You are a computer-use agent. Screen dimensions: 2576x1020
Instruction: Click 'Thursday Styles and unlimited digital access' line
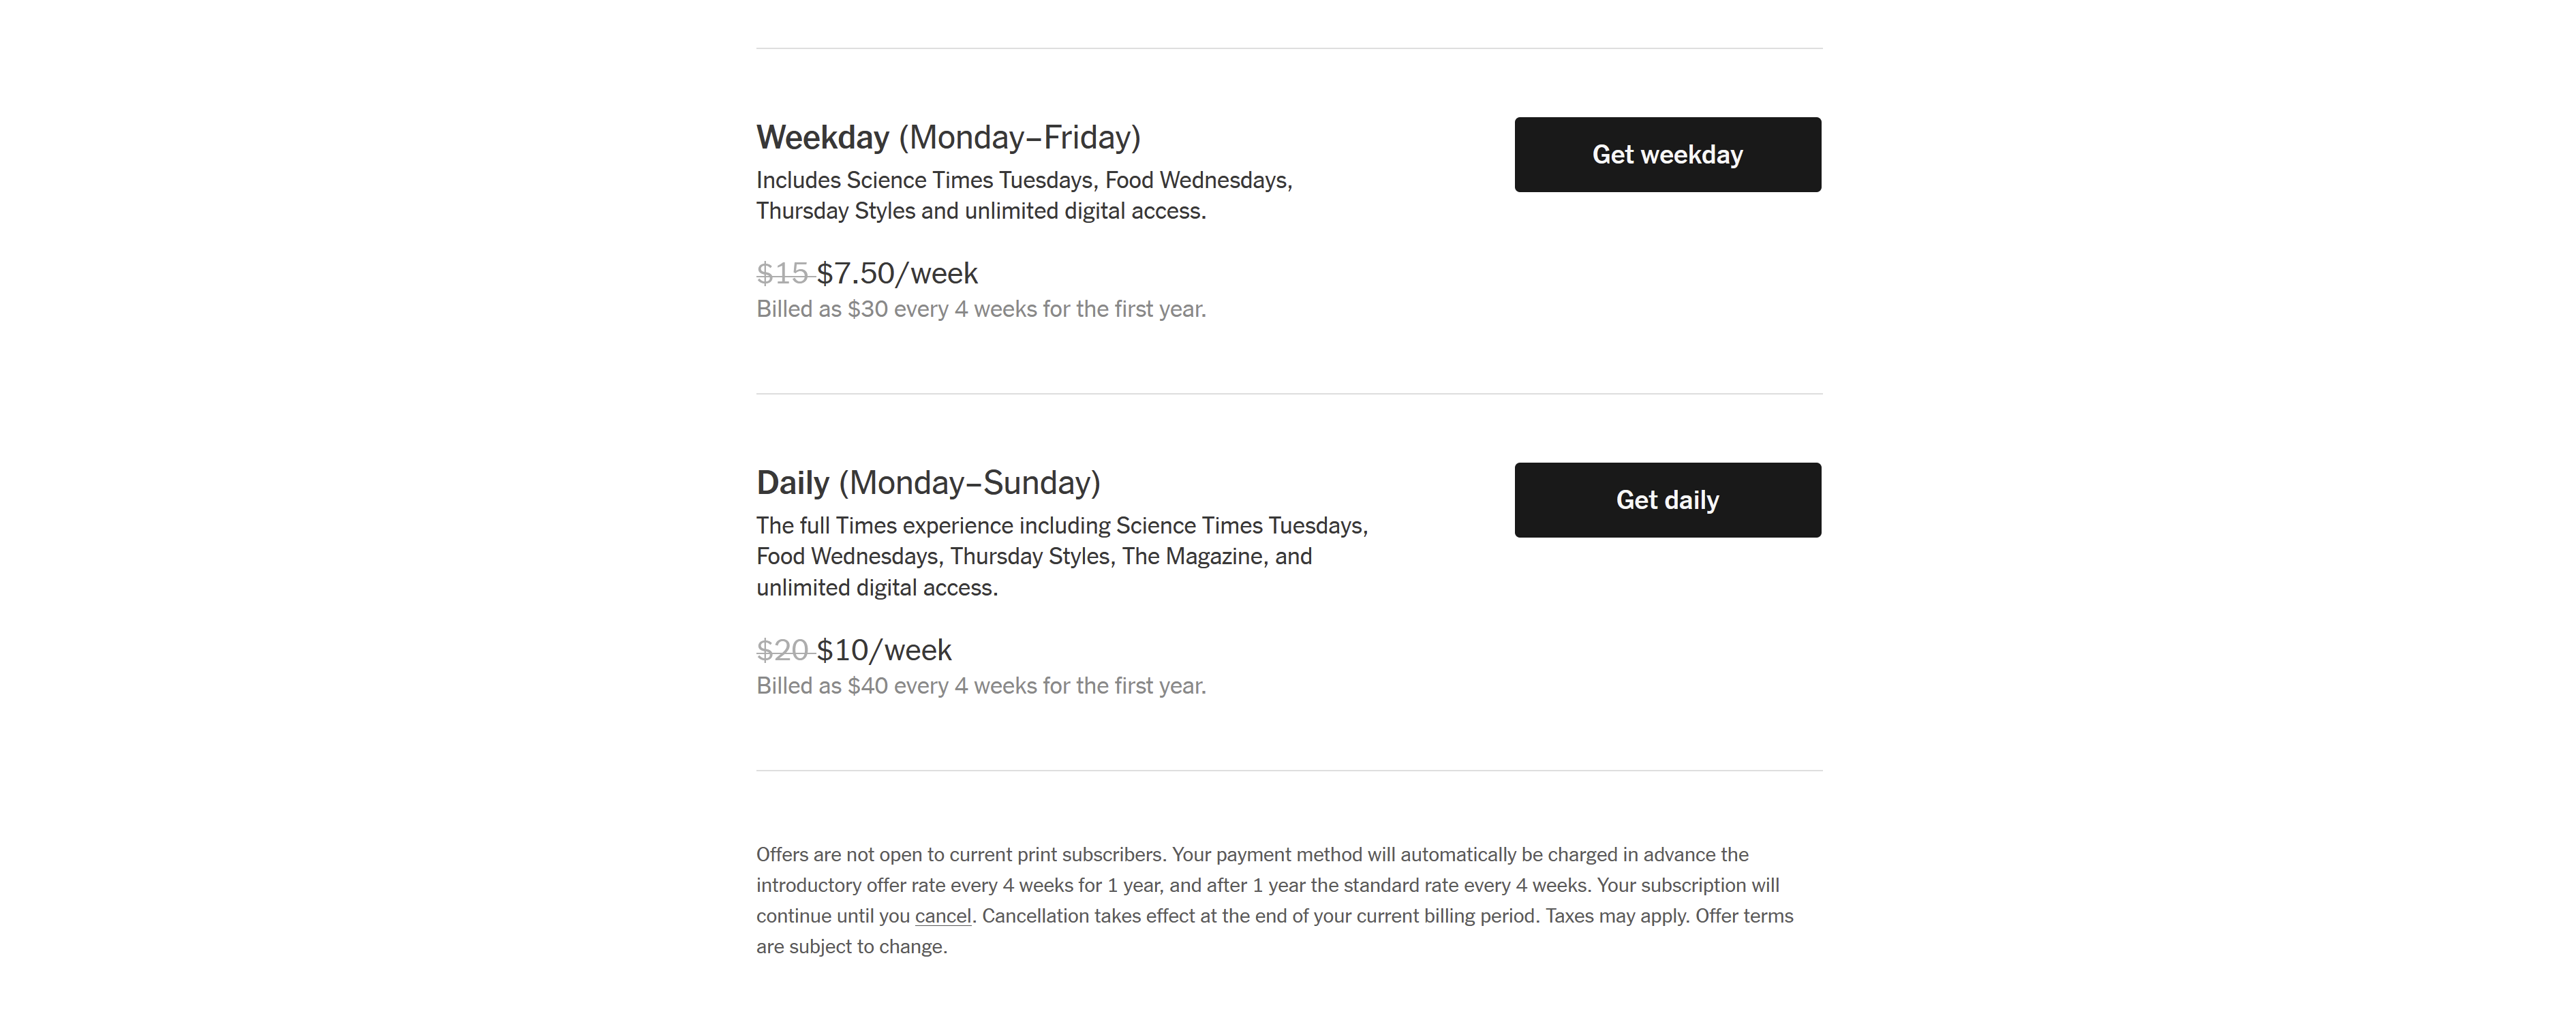pos(980,211)
